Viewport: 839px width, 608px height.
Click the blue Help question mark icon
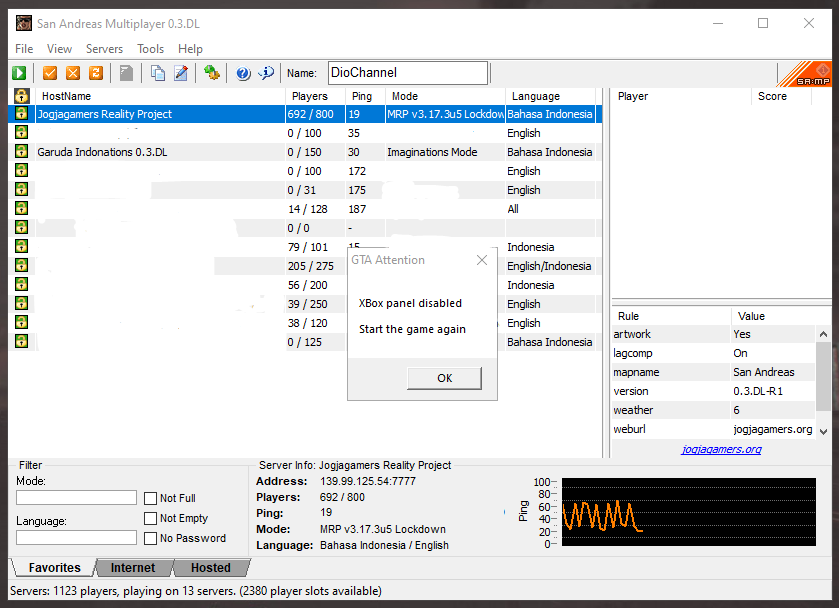point(243,73)
